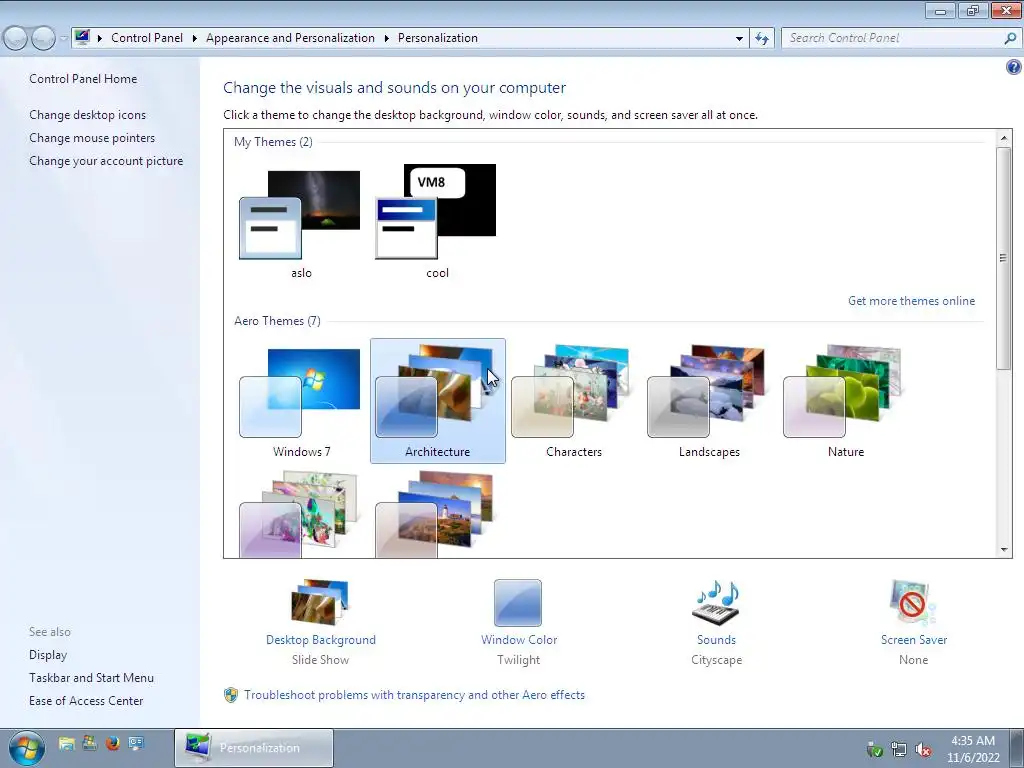Image resolution: width=1024 pixels, height=768 pixels.
Task: Open the network tray icon
Action: [899, 750]
